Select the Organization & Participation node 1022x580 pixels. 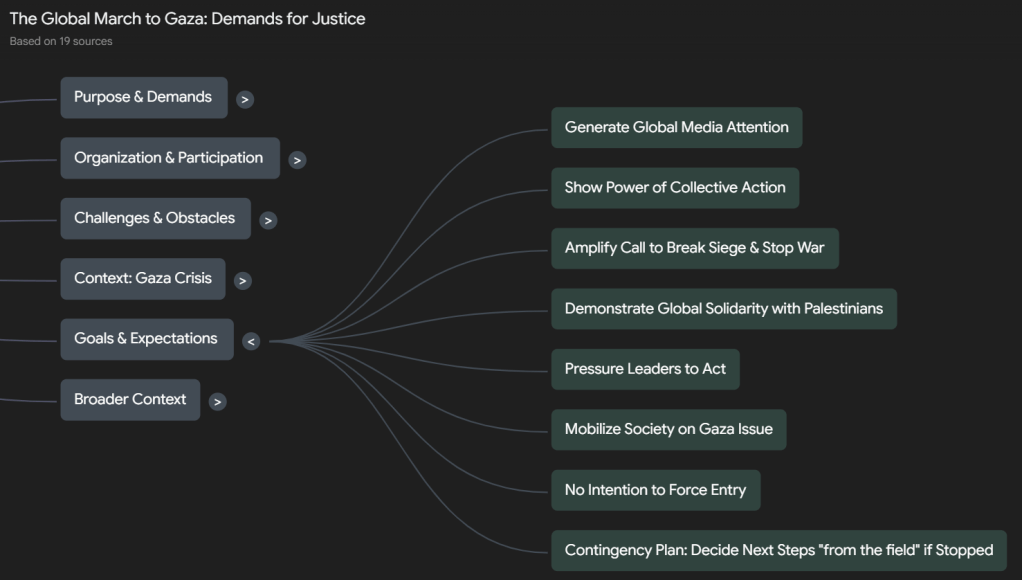coord(169,158)
